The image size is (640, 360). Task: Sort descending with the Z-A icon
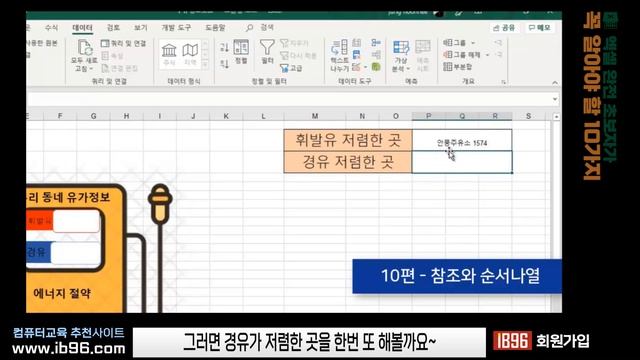(224, 64)
